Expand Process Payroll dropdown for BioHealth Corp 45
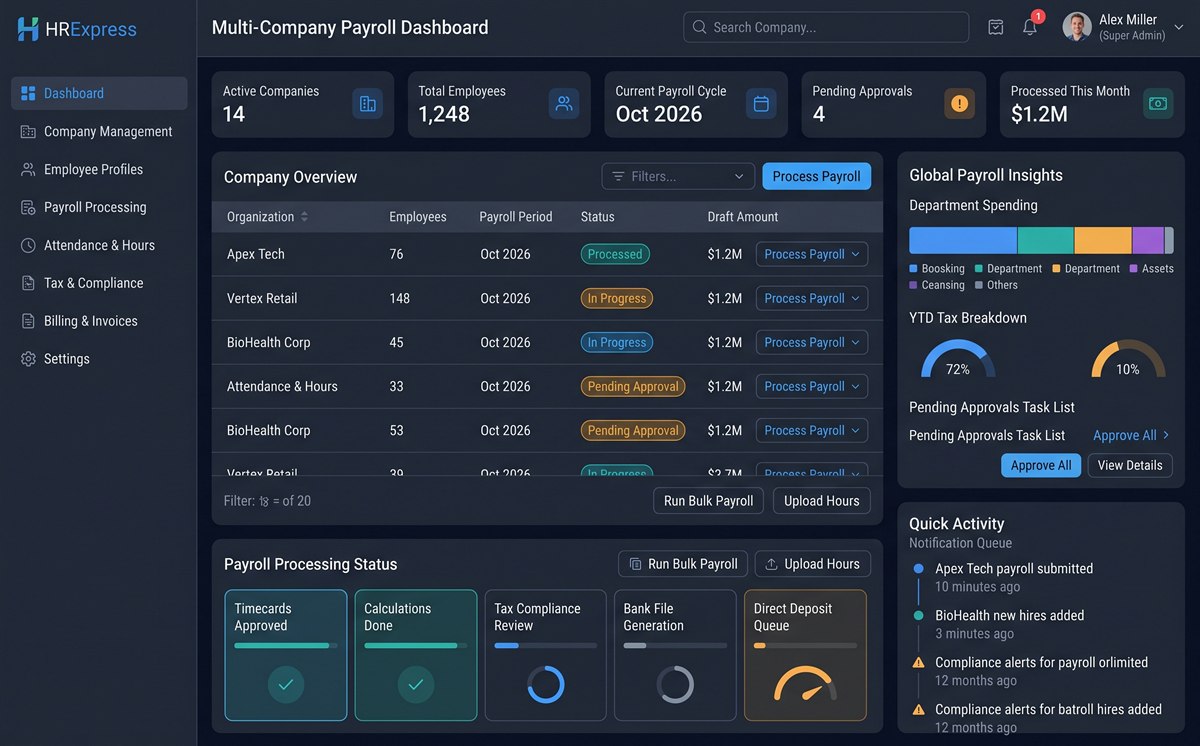 812,342
